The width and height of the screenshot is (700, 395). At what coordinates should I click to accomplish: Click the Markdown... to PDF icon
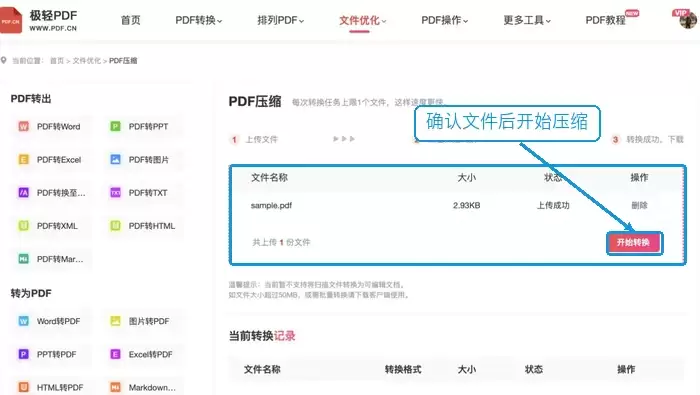point(115,387)
